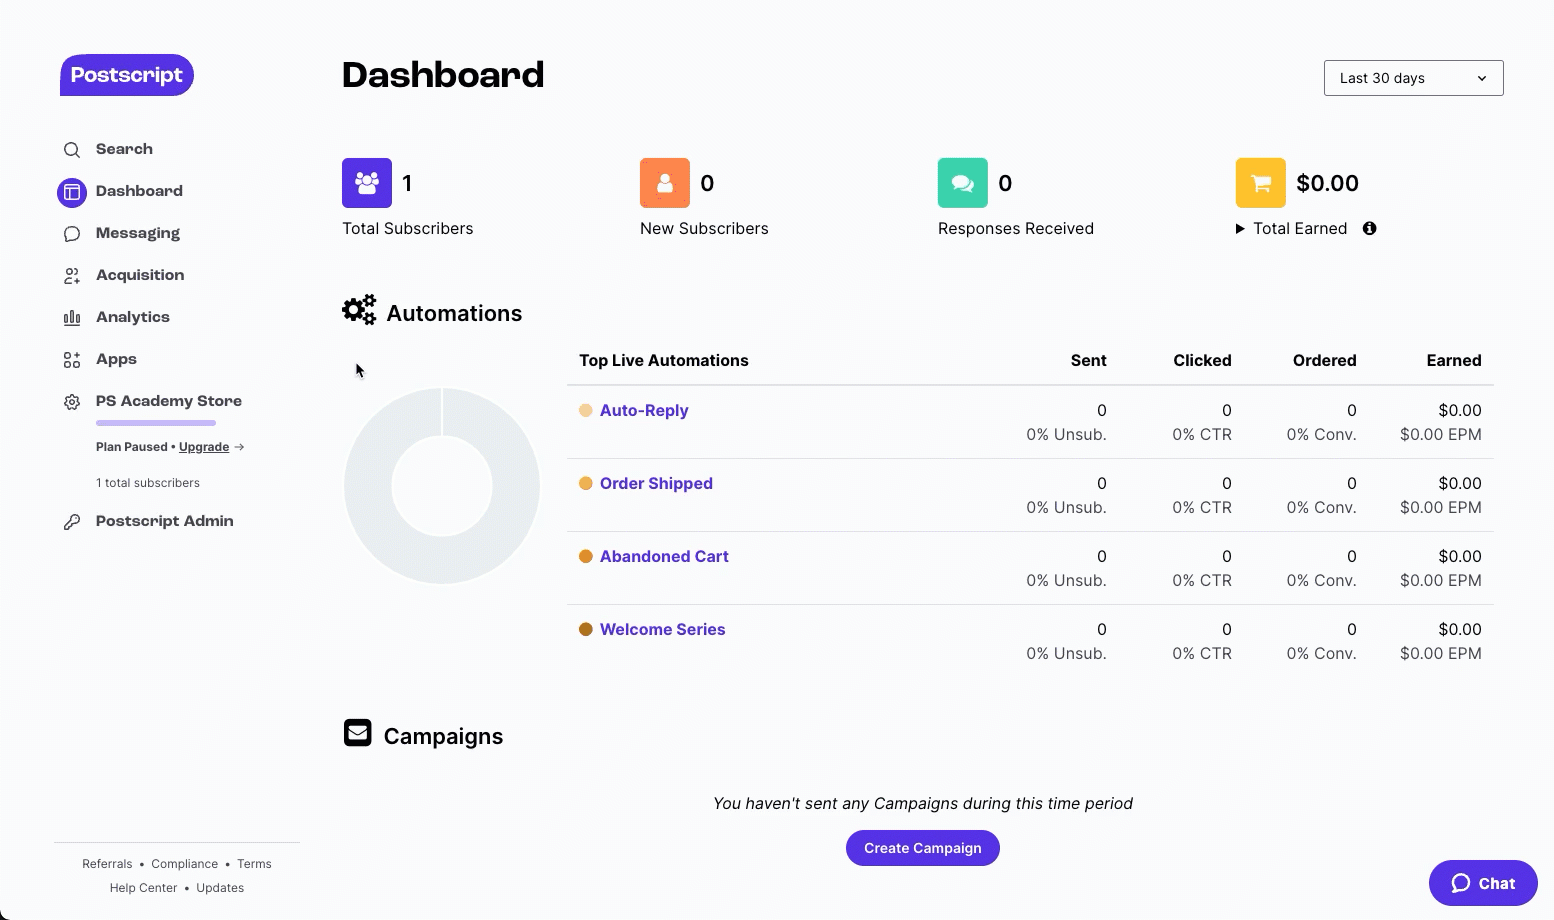Viewport: 1554px width, 920px height.
Task: Click the Search magnifier icon
Action: [x=72, y=150]
